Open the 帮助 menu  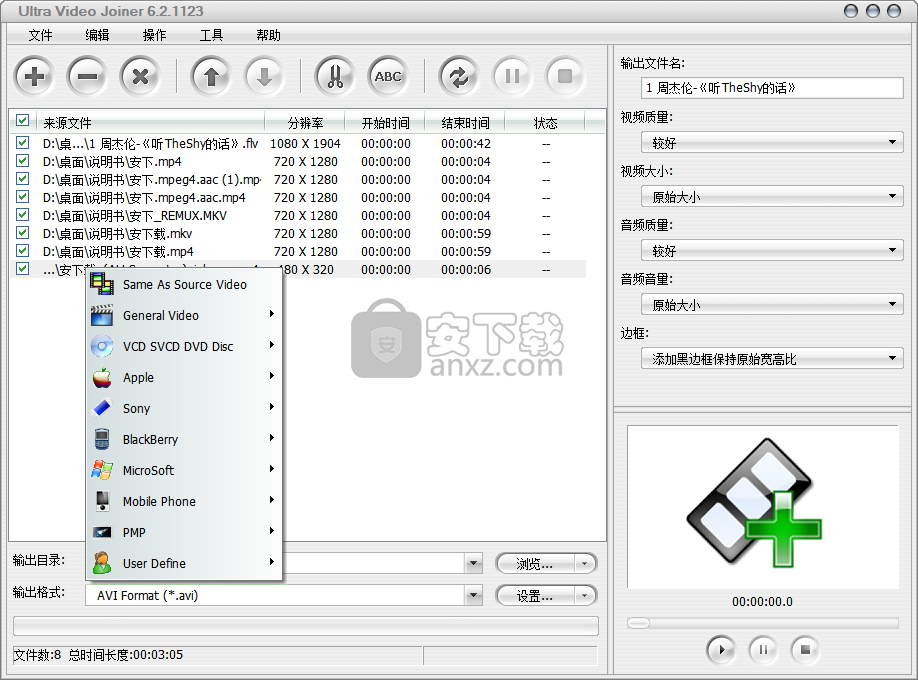(269, 35)
